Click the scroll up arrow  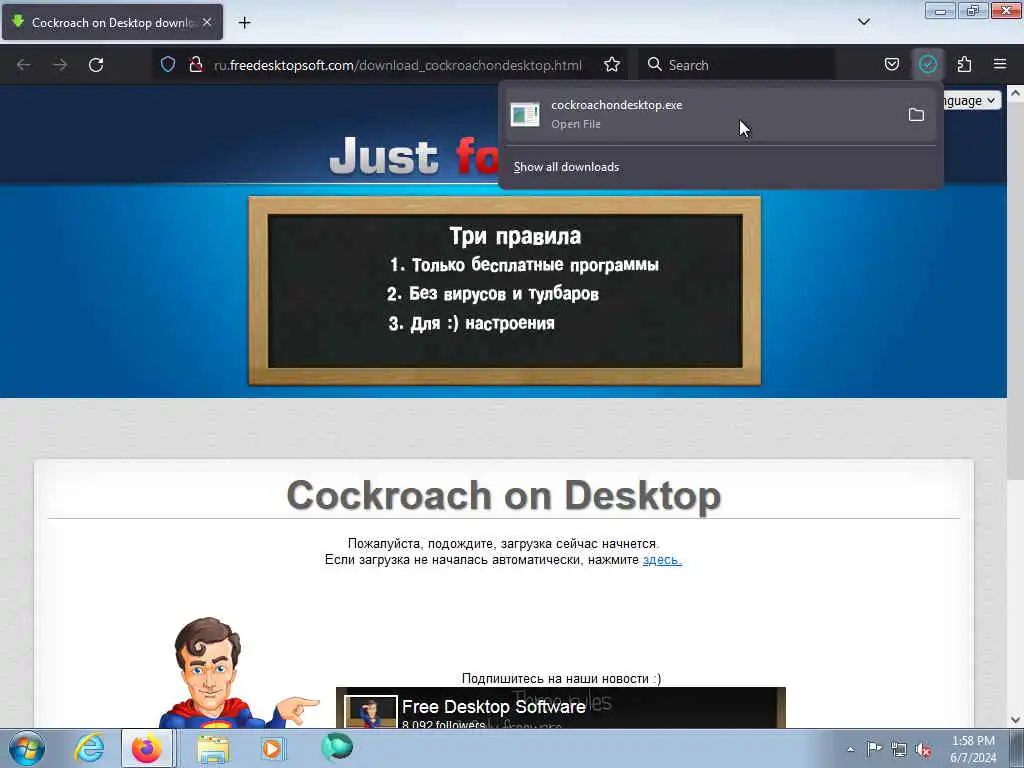(1015, 93)
